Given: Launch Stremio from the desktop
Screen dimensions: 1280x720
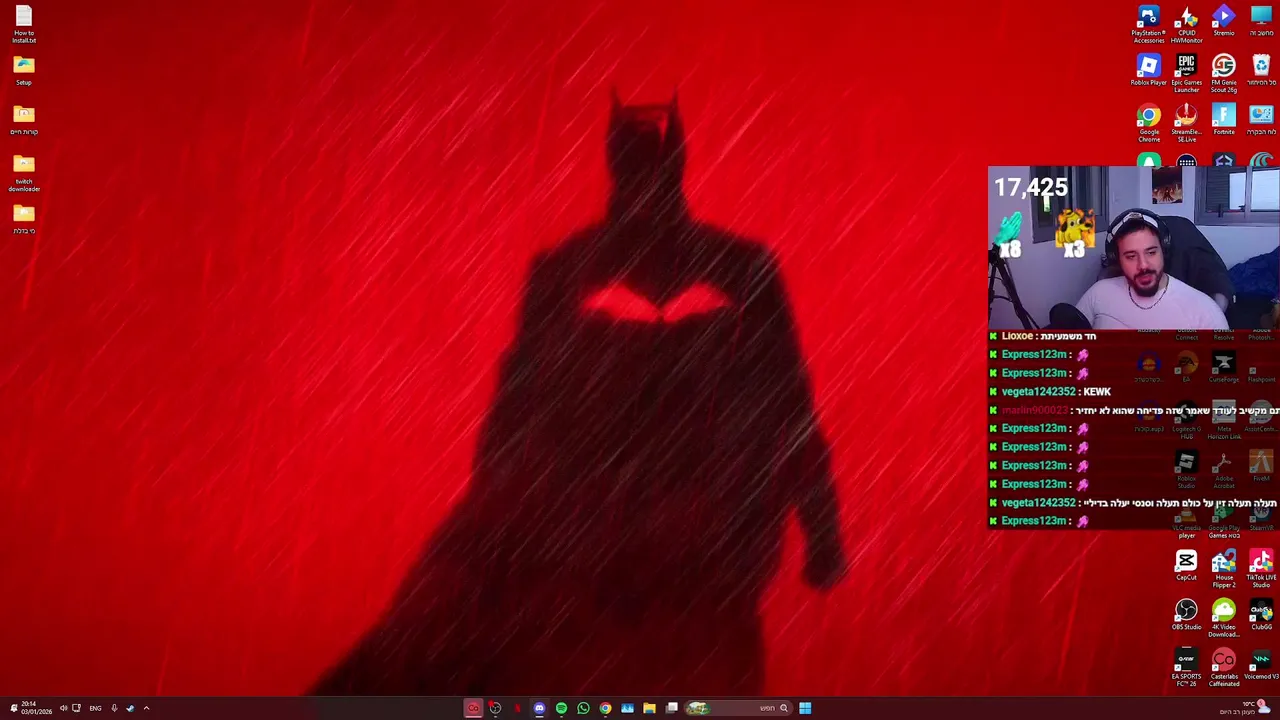Looking at the screenshot, I should click(1224, 22).
